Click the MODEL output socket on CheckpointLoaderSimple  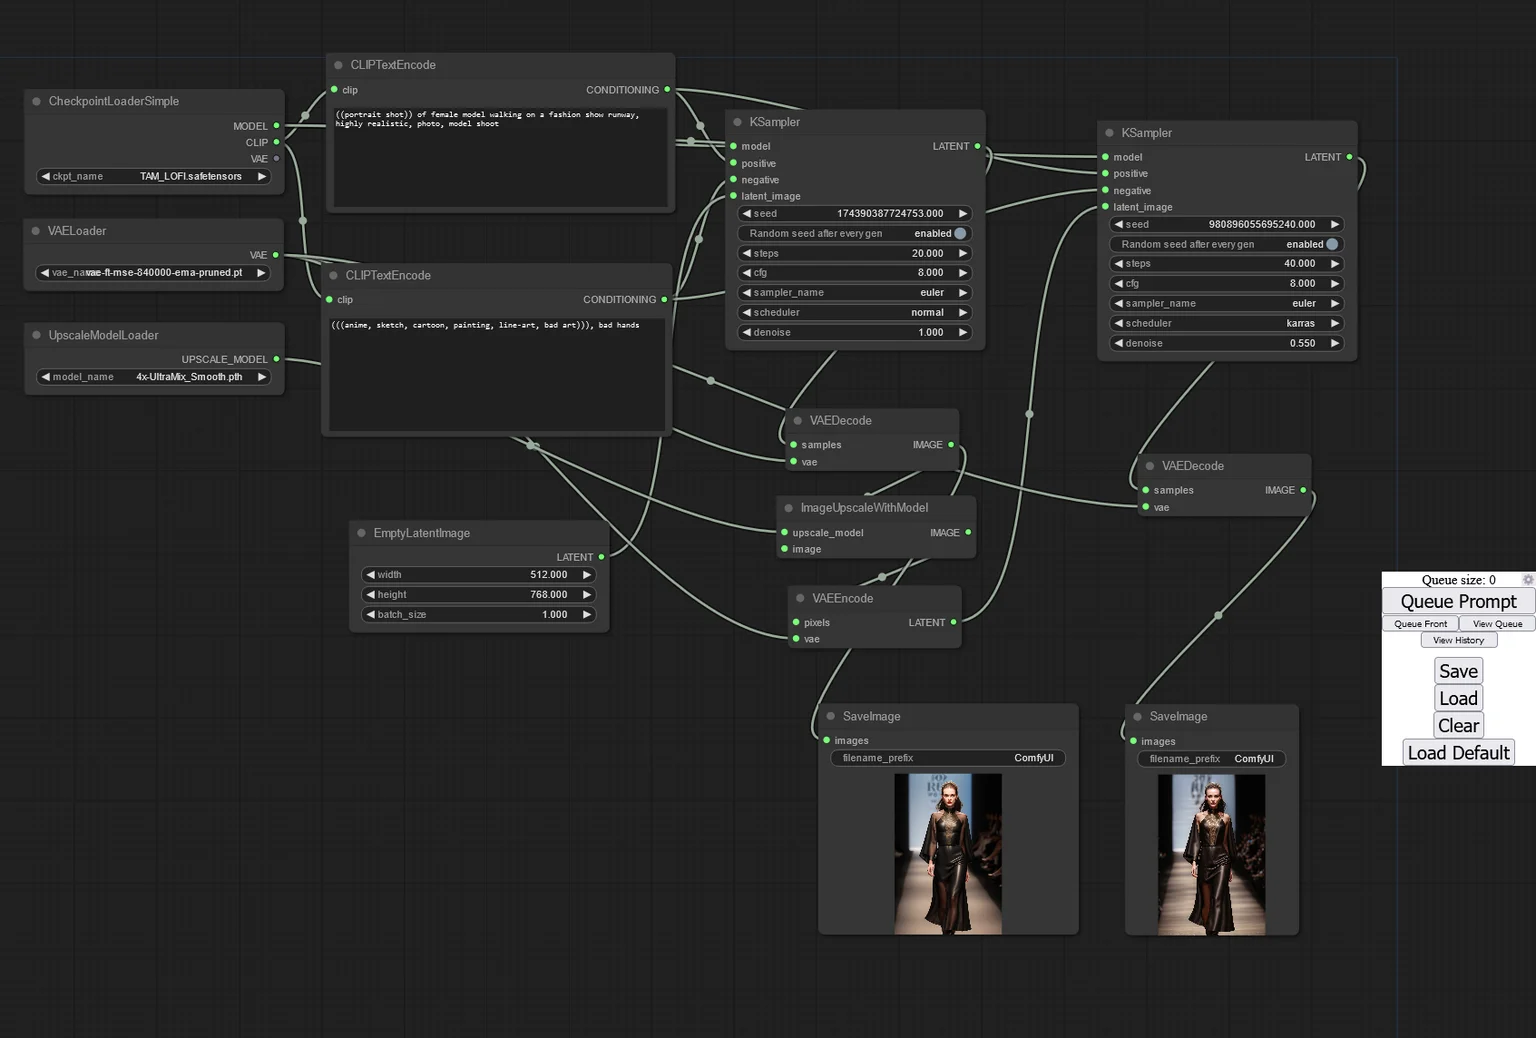coord(277,126)
